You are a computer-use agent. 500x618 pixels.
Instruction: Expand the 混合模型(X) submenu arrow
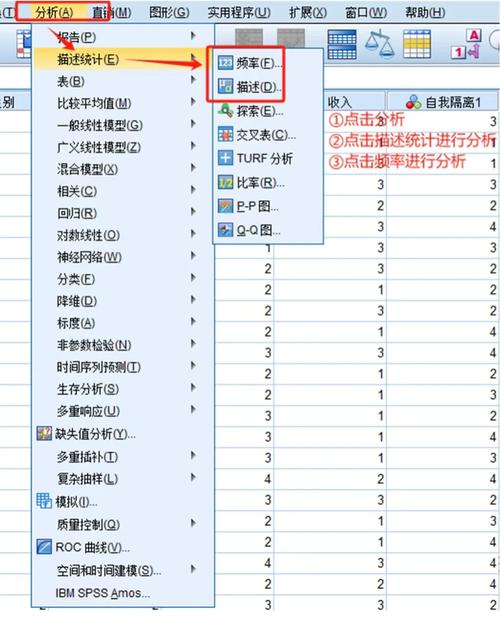coord(193,168)
